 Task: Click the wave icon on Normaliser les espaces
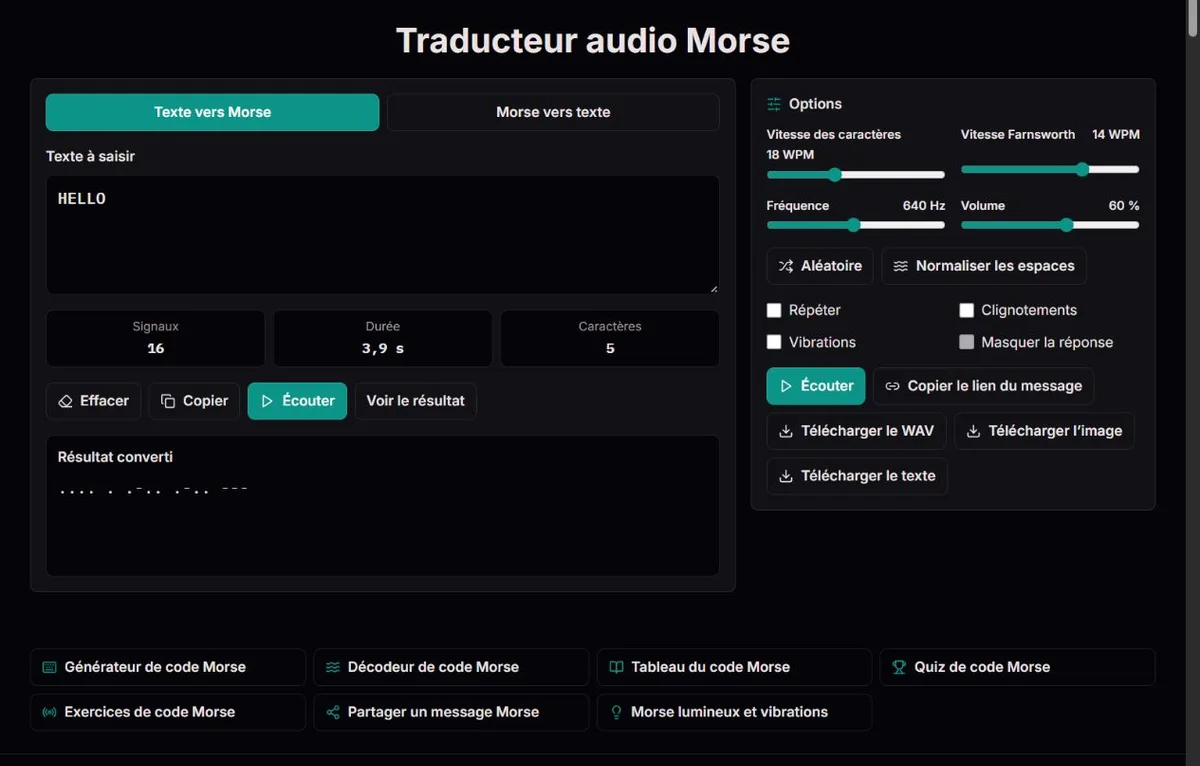click(x=901, y=266)
